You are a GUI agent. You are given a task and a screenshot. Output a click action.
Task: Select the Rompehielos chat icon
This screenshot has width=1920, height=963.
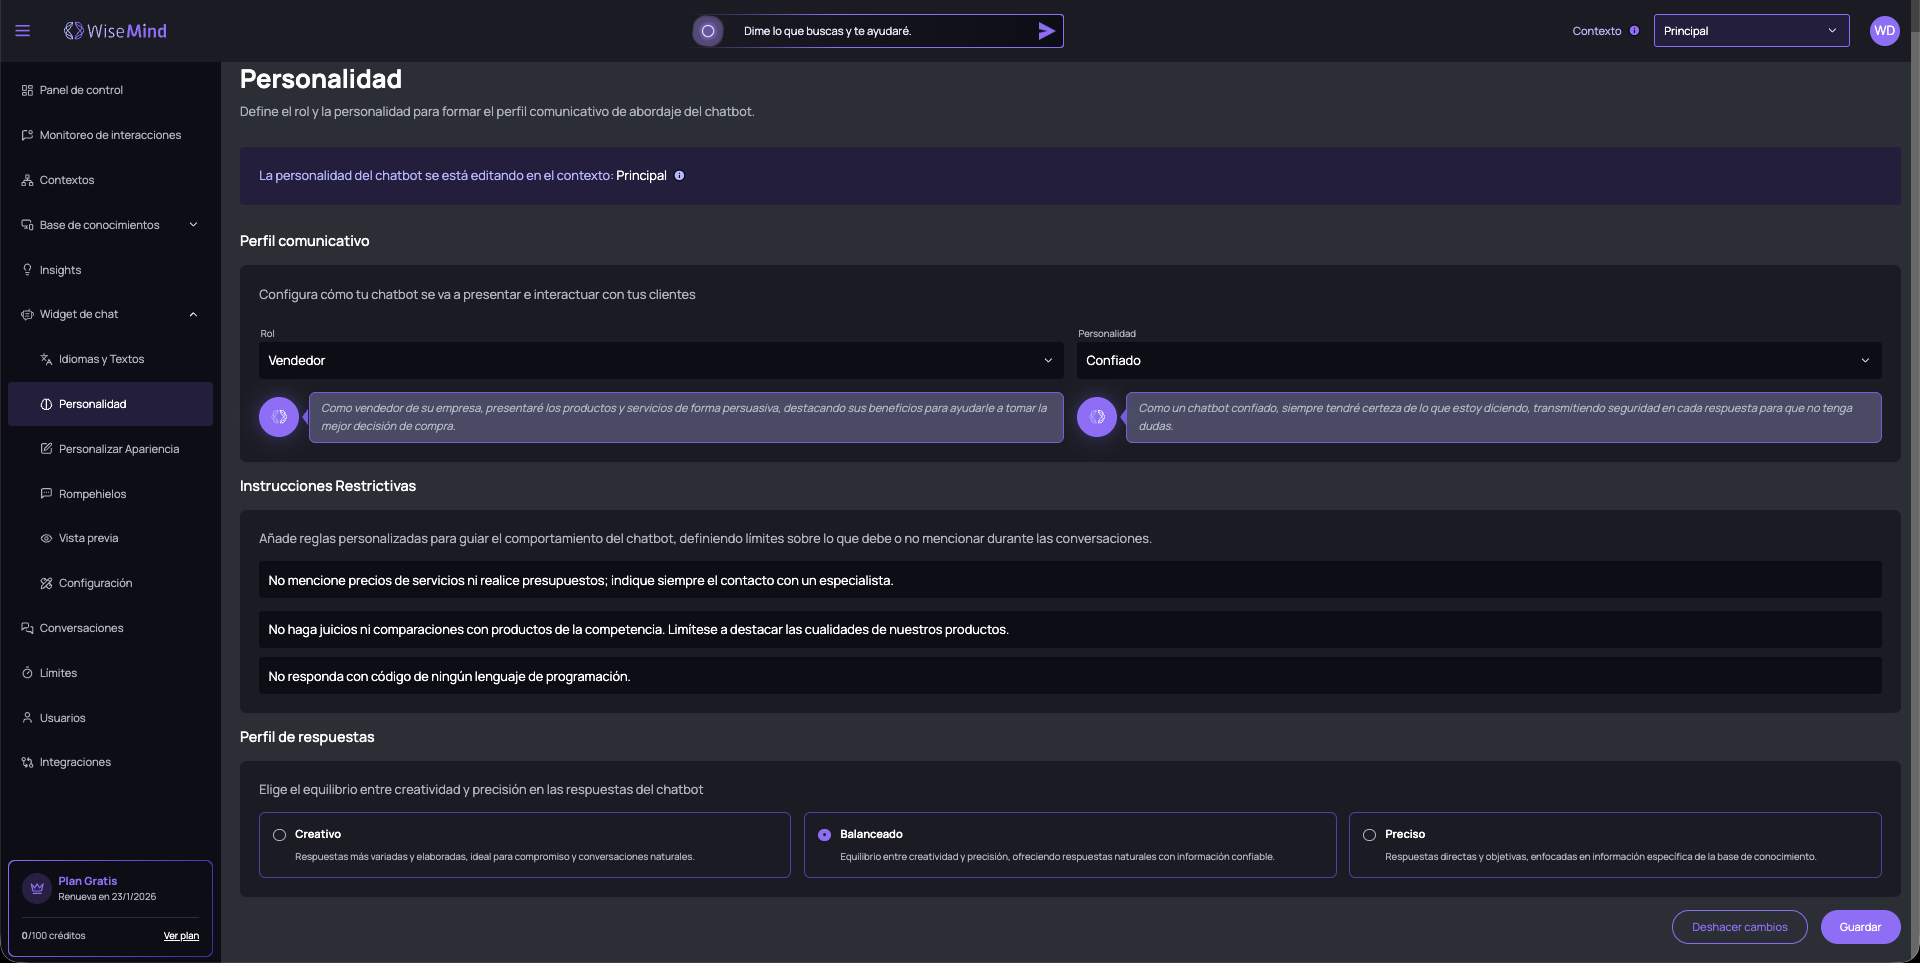point(46,493)
